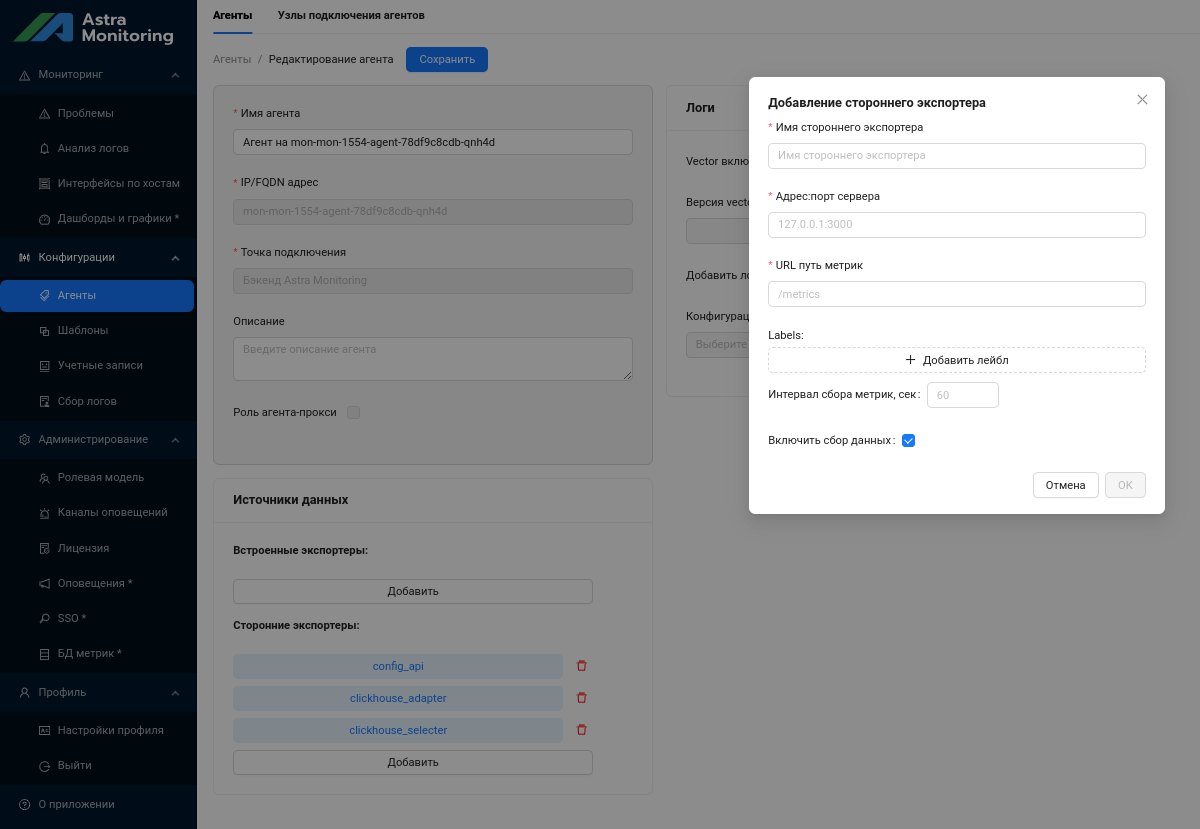Click the Astra Monitoring logo

click(x=95, y=27)
